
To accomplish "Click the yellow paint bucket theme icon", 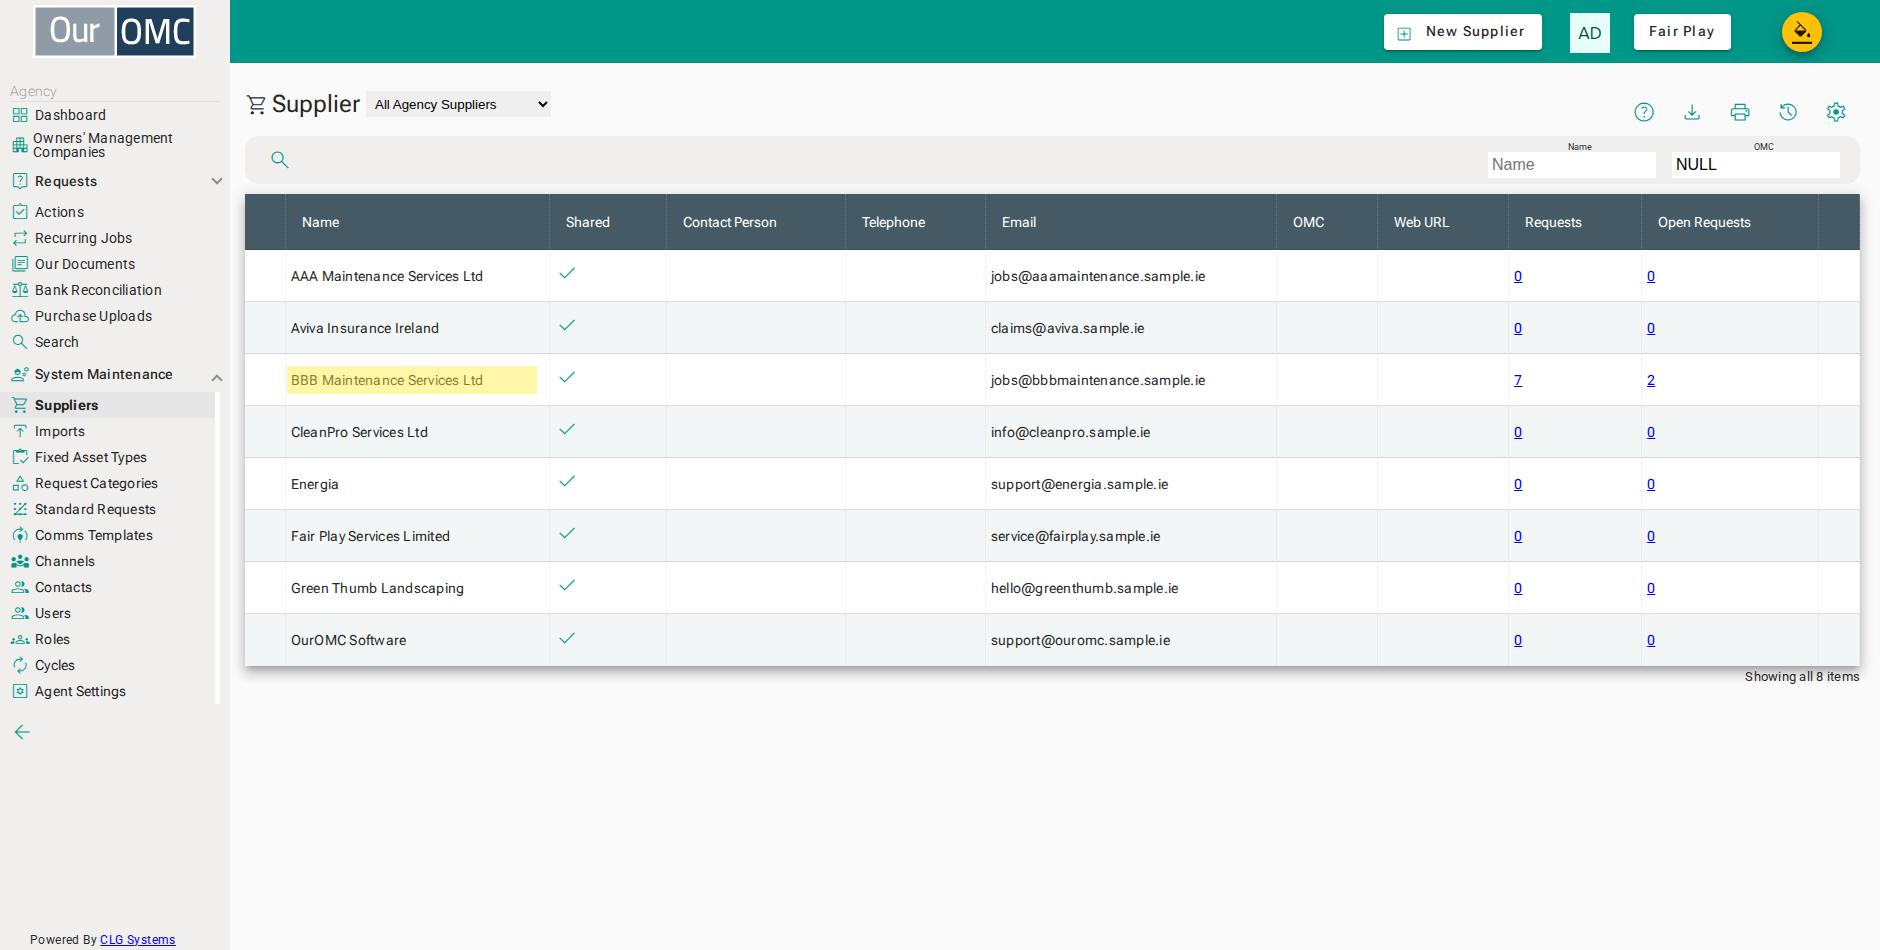I will 1802,32.
